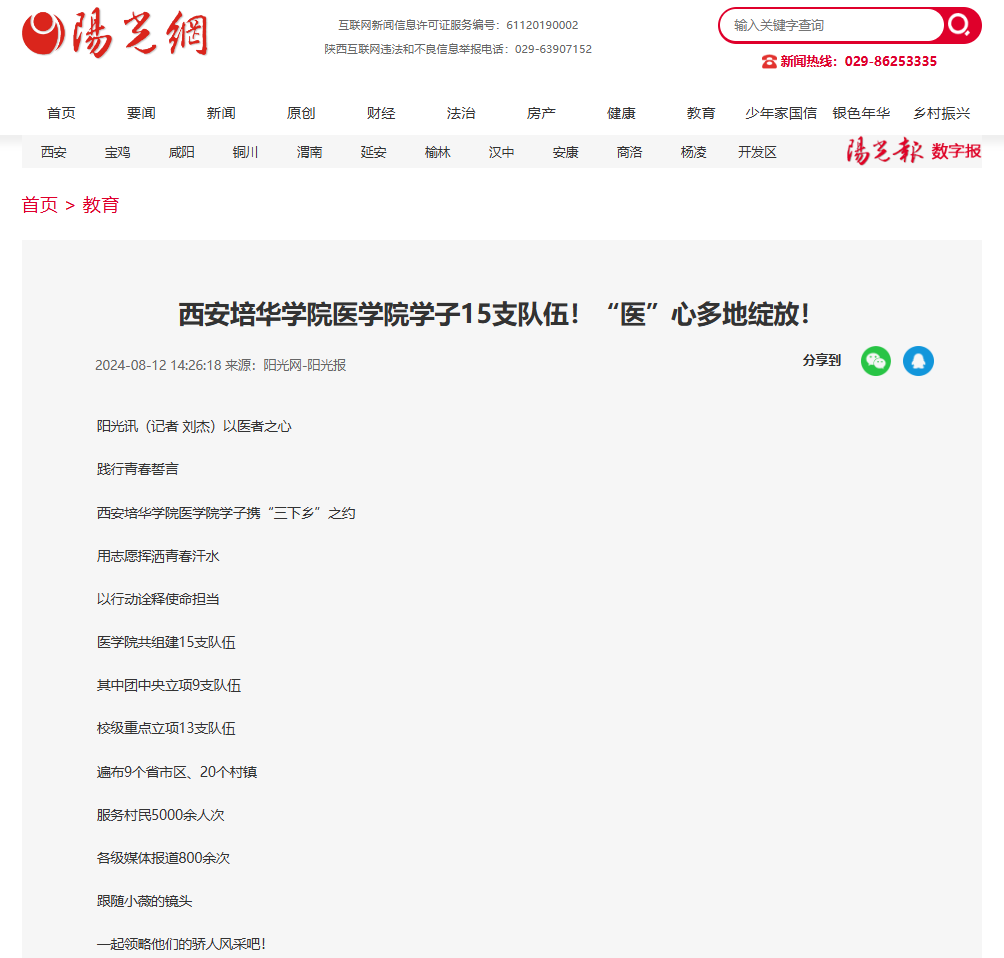Share article via WeChat icon
The width and height of the screenshot is (1004, 958).
coord(875,361)
